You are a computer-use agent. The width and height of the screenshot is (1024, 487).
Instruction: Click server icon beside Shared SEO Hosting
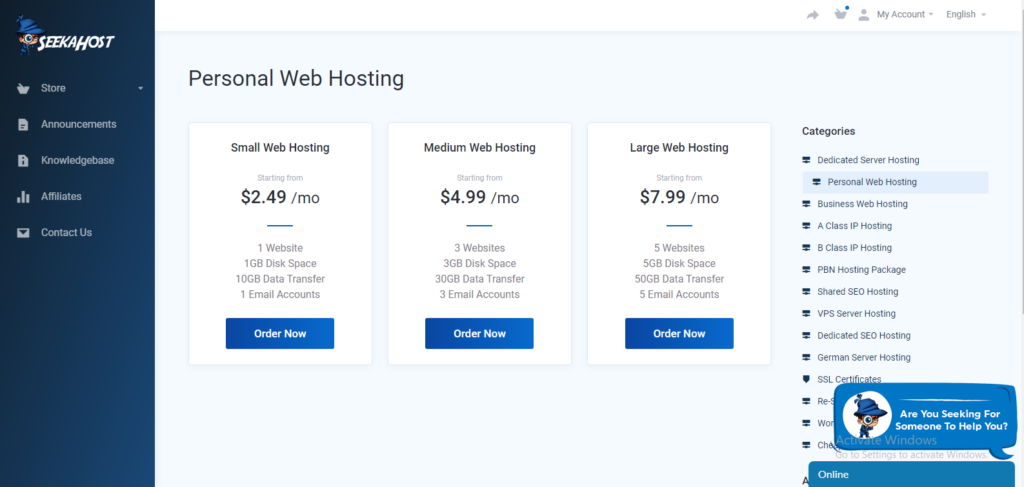click(807, 292)
